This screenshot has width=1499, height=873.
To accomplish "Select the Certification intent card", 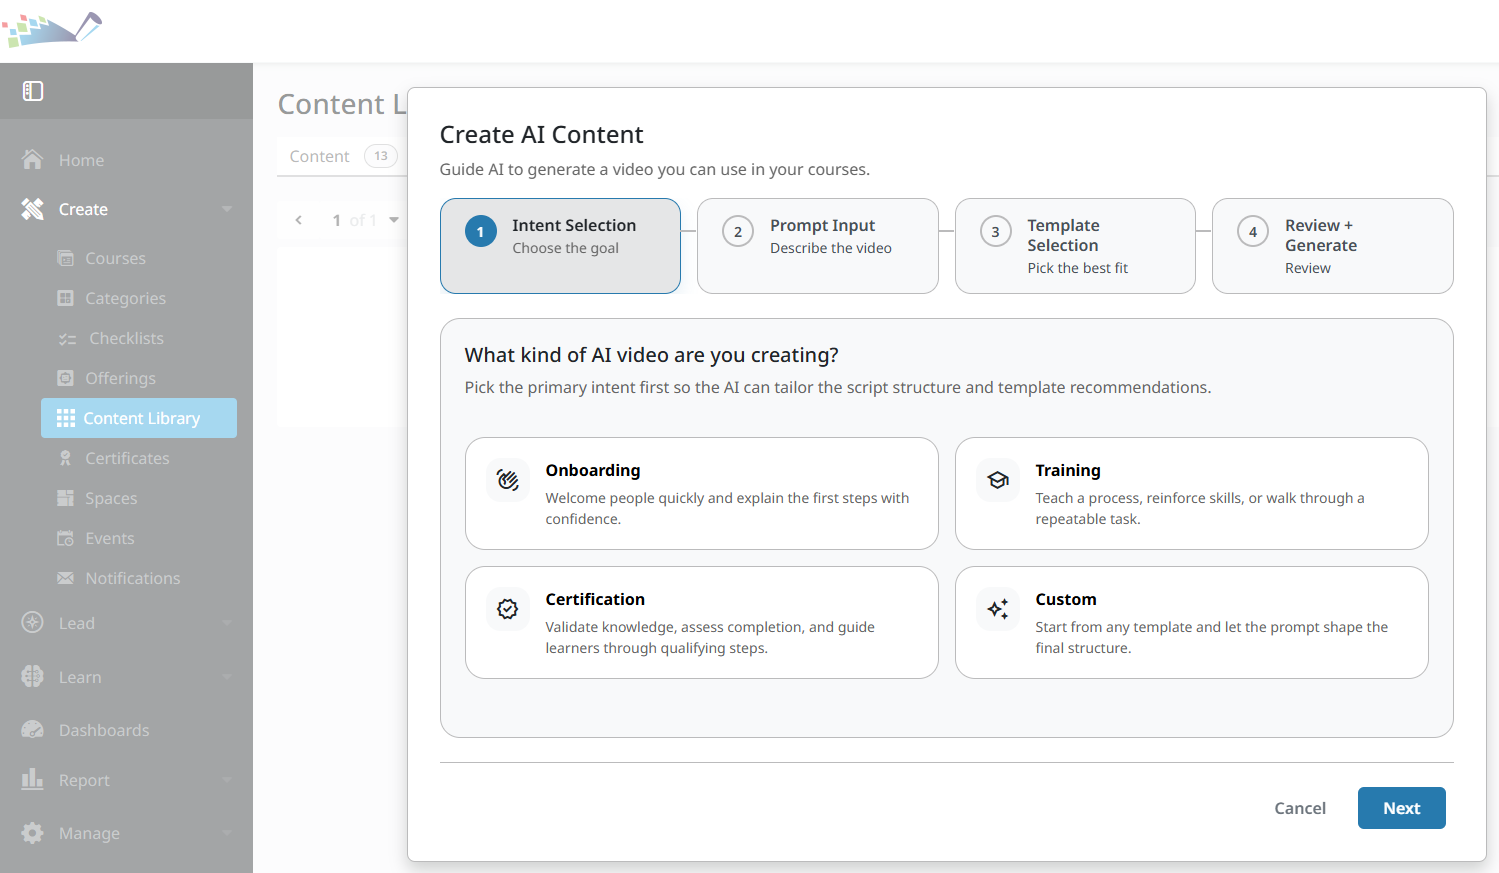I will (x=702, y=622).
